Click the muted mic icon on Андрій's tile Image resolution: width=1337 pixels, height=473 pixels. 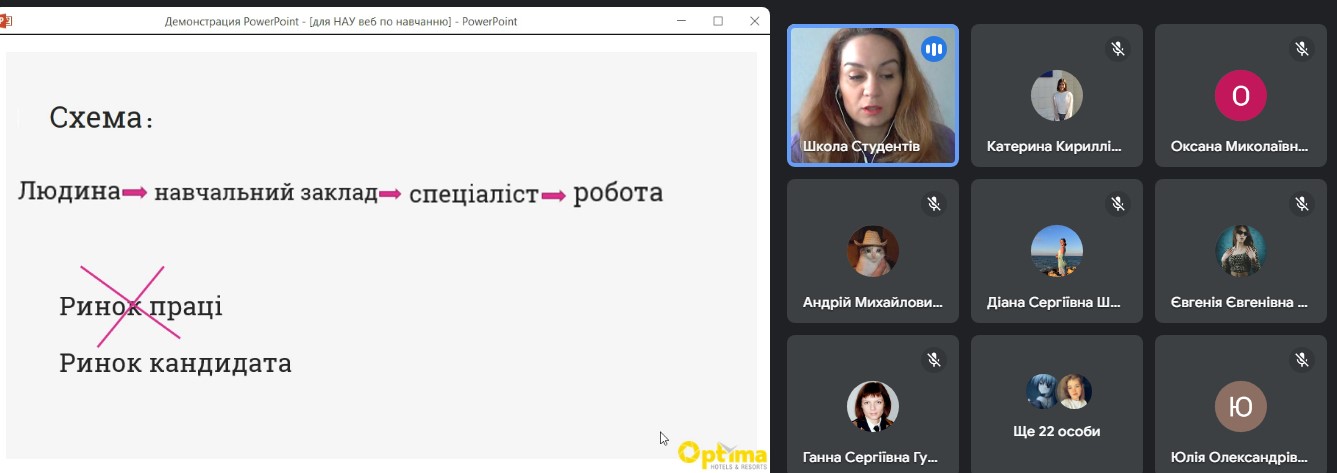tap(933, 204)
